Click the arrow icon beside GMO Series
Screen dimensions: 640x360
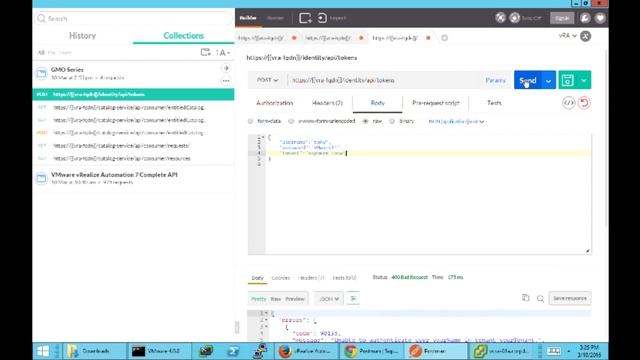tap(226, 68)
